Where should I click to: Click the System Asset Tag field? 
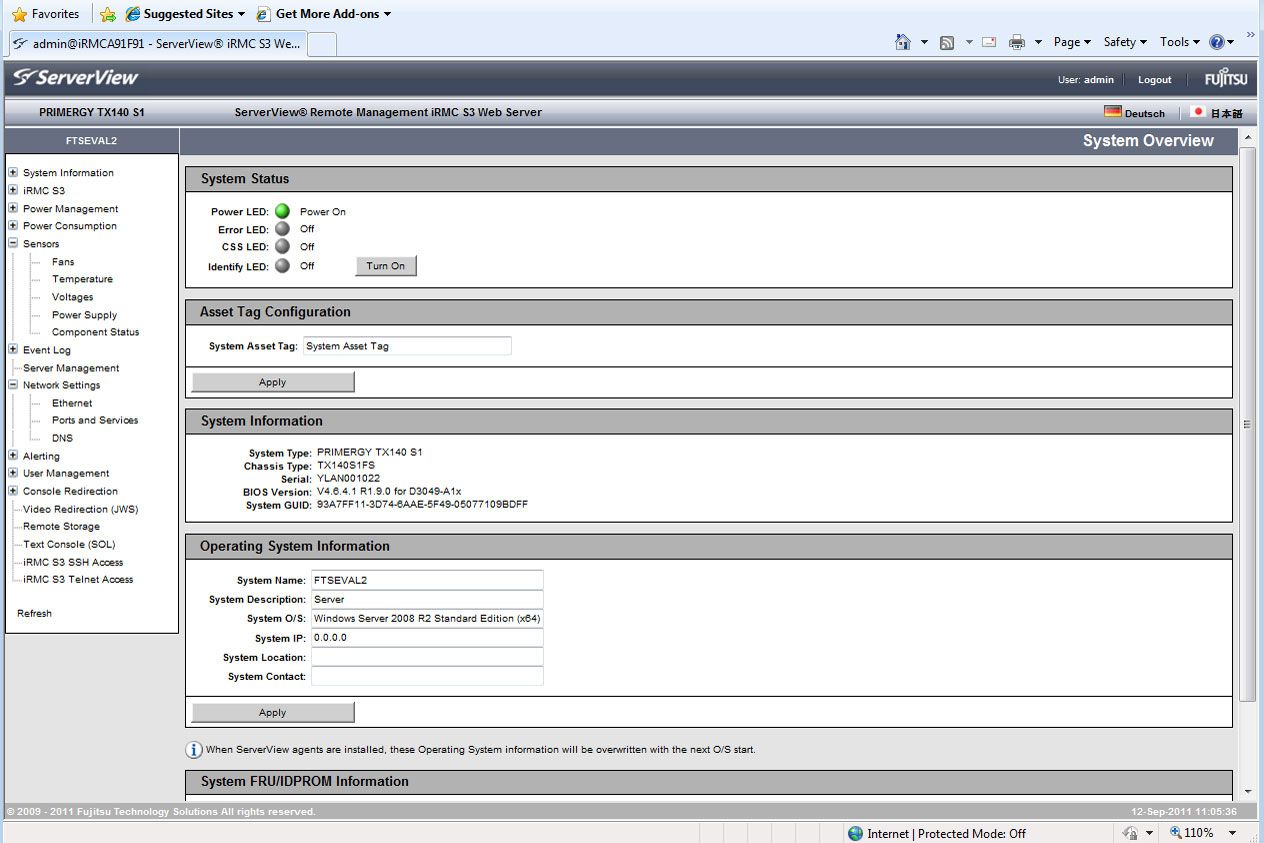point(407,346)
